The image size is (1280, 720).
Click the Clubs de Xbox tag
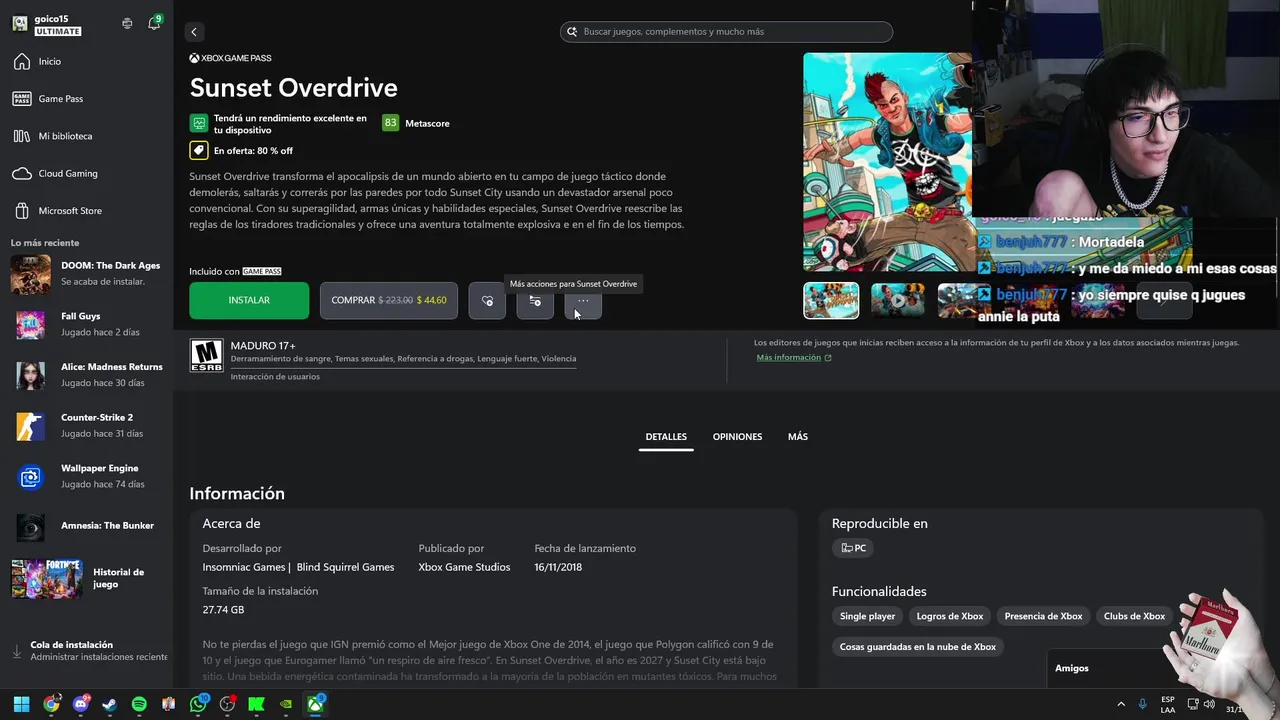(1134, 616)
